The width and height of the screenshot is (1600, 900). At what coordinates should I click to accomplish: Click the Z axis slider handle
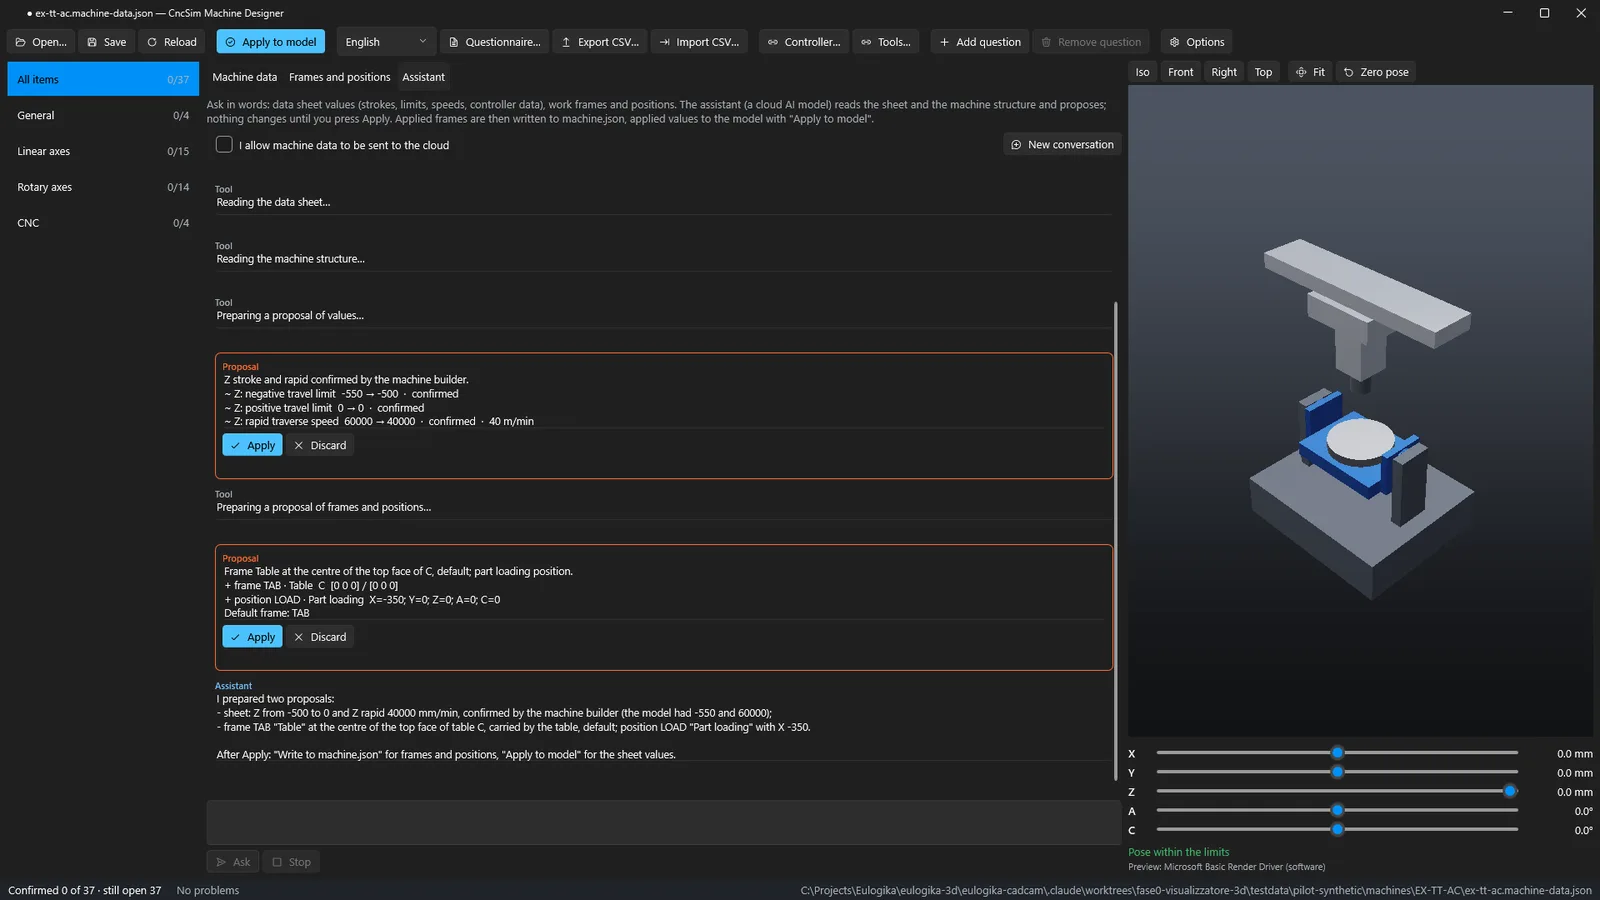click(1510, 791)
